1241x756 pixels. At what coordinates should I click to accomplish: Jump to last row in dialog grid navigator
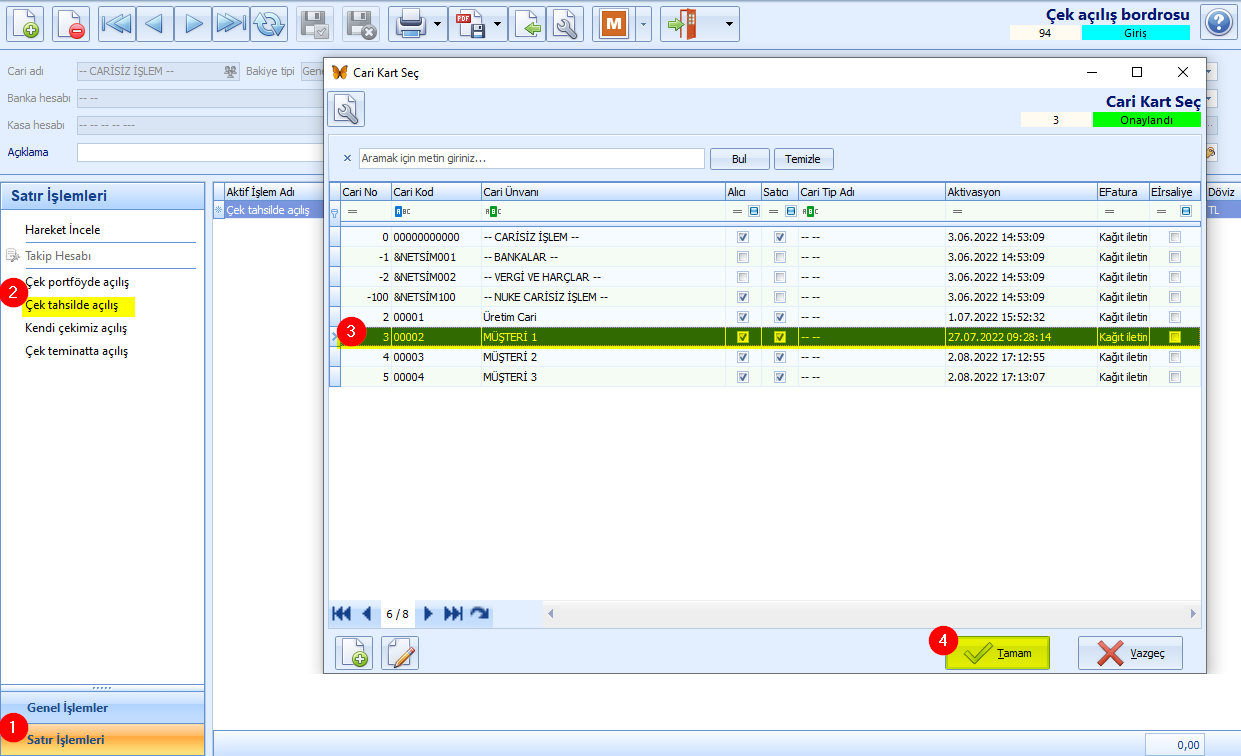coord(453,613)
